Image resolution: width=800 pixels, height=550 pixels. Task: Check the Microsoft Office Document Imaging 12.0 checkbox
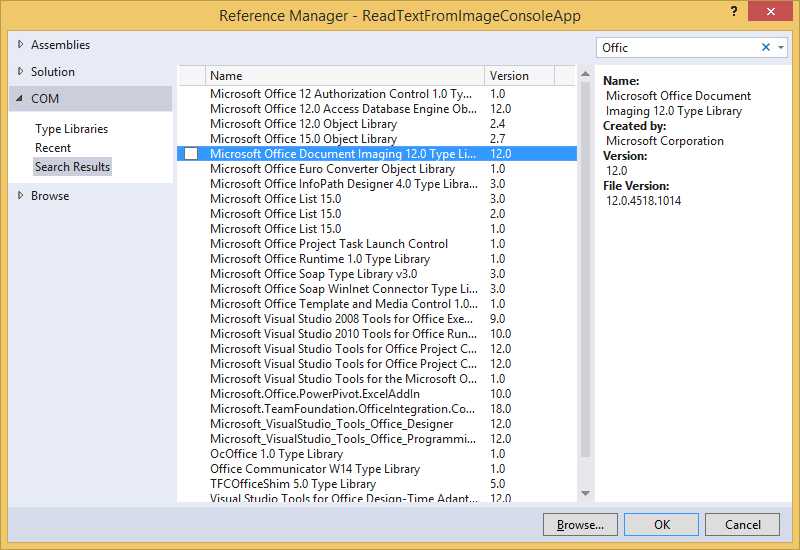191,154
